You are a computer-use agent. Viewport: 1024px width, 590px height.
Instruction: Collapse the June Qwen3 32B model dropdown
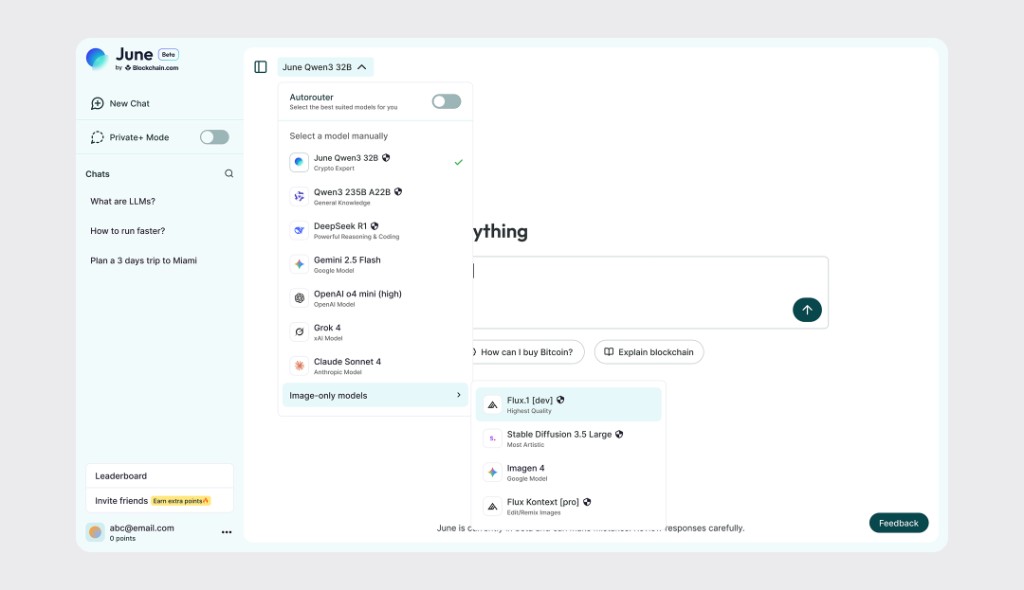point(325,67)
